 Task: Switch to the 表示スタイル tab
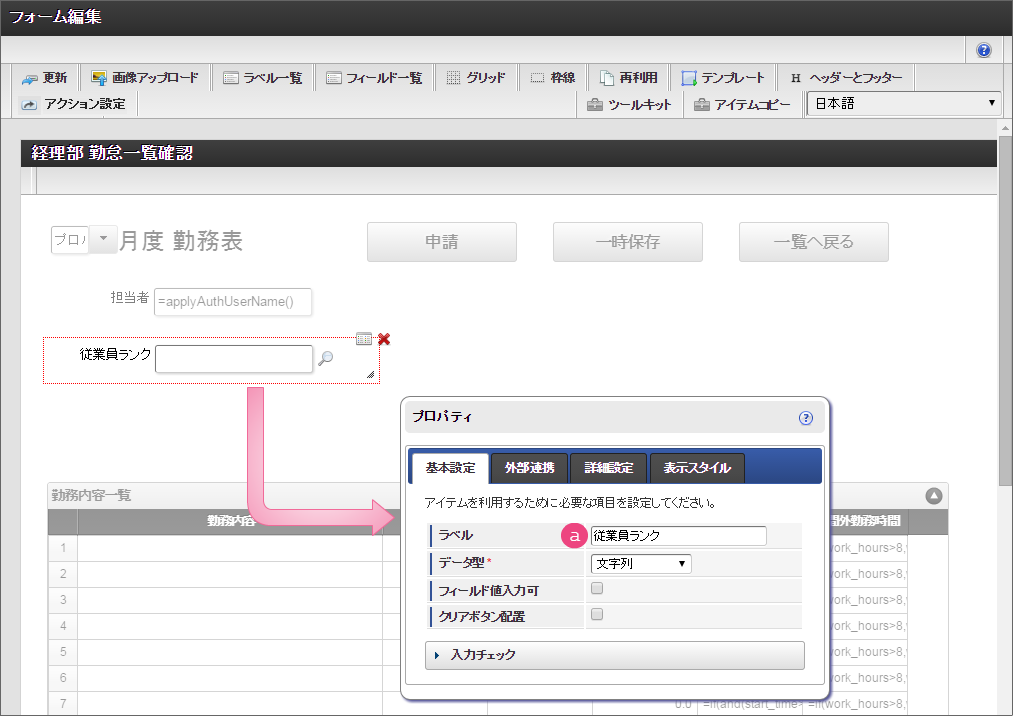(x=697, y=468)
